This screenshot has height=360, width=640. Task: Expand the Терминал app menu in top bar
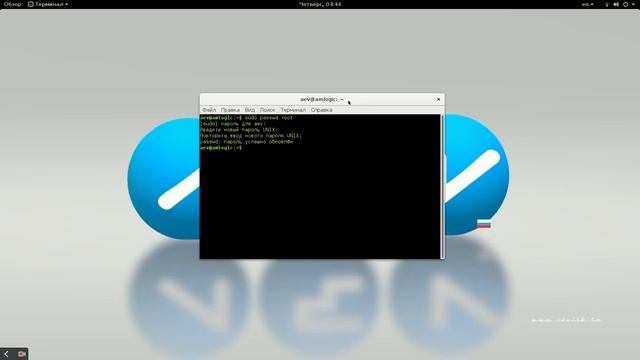tap(48, 4)
